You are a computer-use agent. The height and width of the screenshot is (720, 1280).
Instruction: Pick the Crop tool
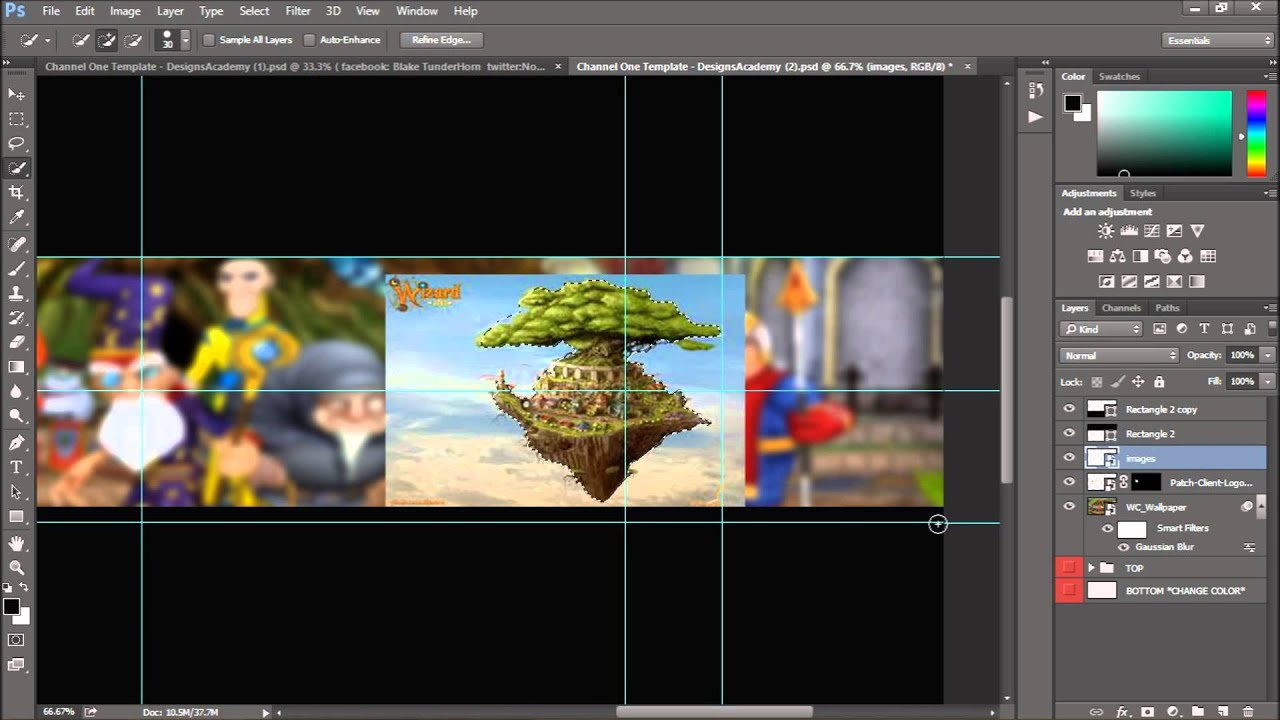pyautogui.click(x=17, y=193)
